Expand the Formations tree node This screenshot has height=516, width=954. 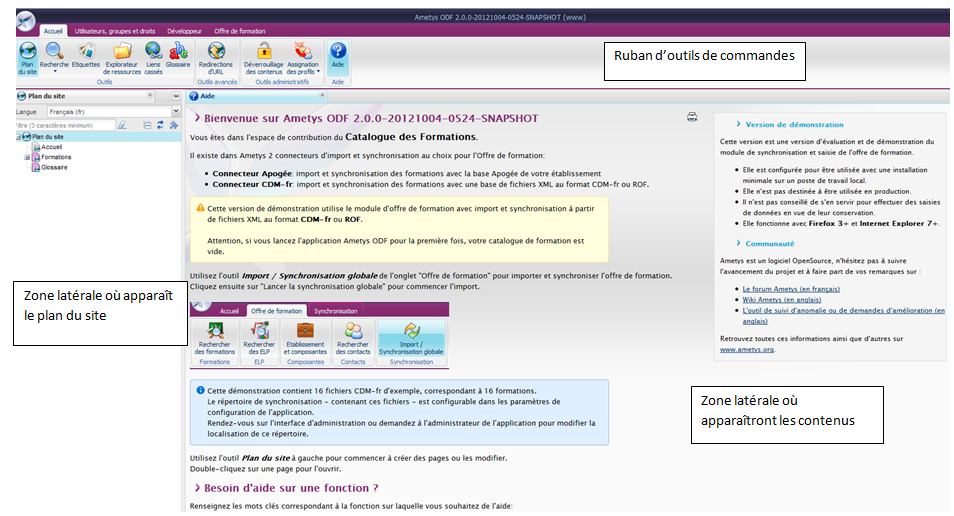[28, 157]
